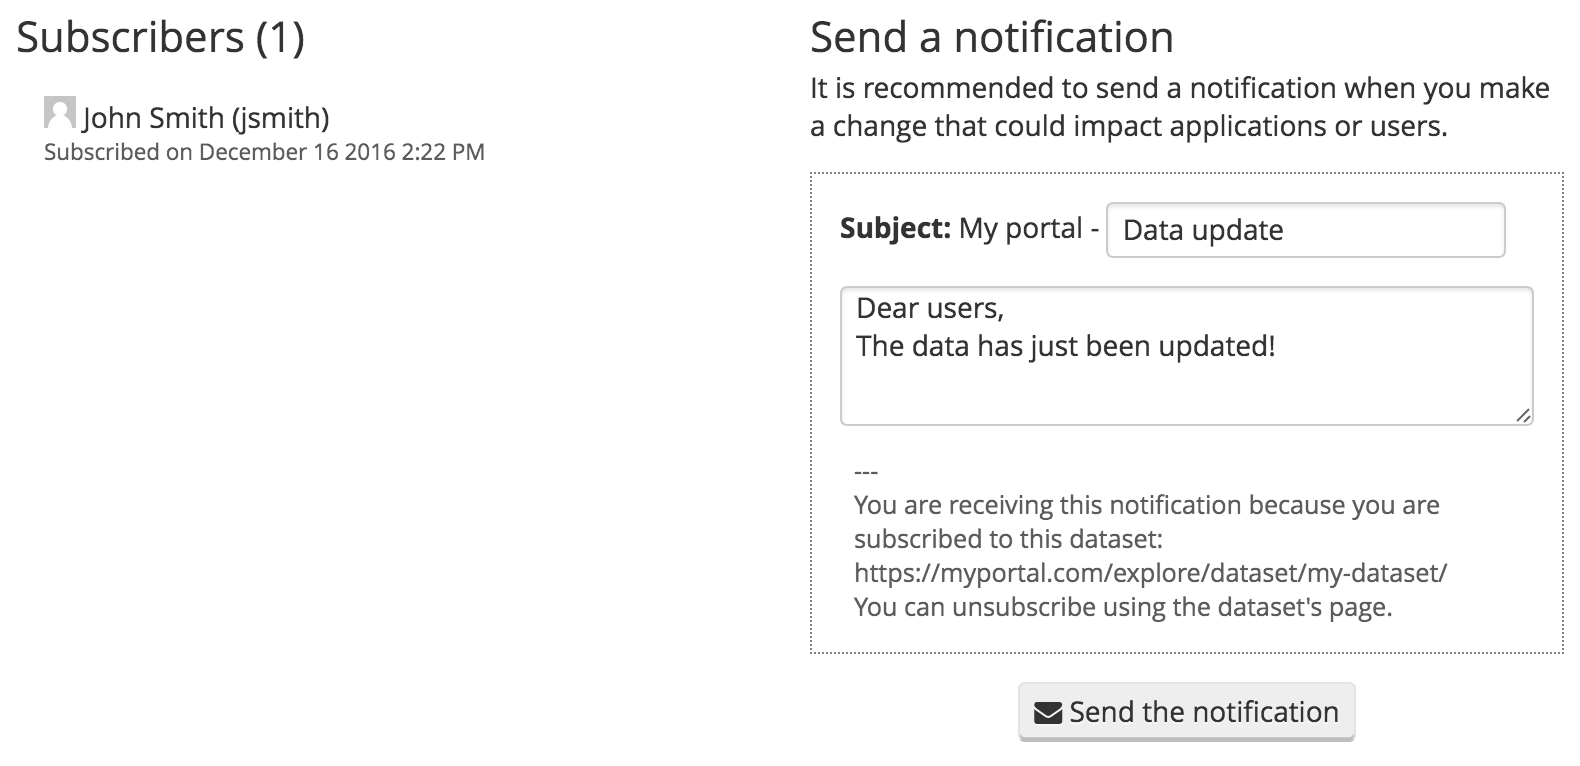
Task: Click the 'Send a notification' heading
Action: click(x=991, y=38)
